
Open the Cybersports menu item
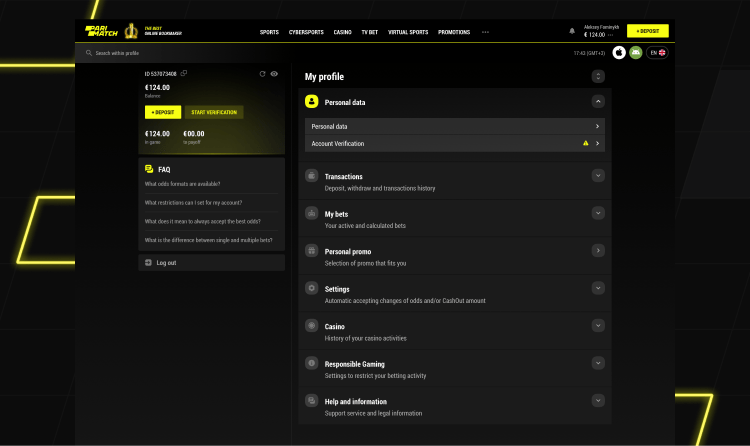pos(306,32)
